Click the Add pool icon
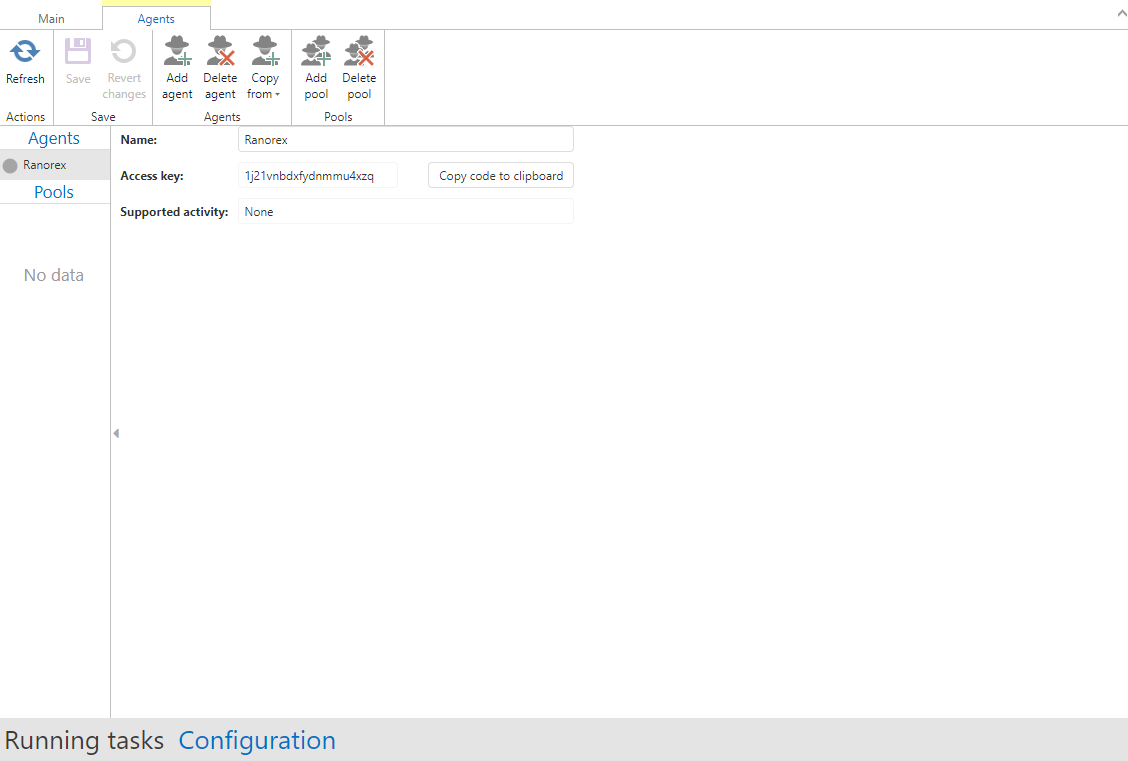The image size is (1128, 761). 316,52
